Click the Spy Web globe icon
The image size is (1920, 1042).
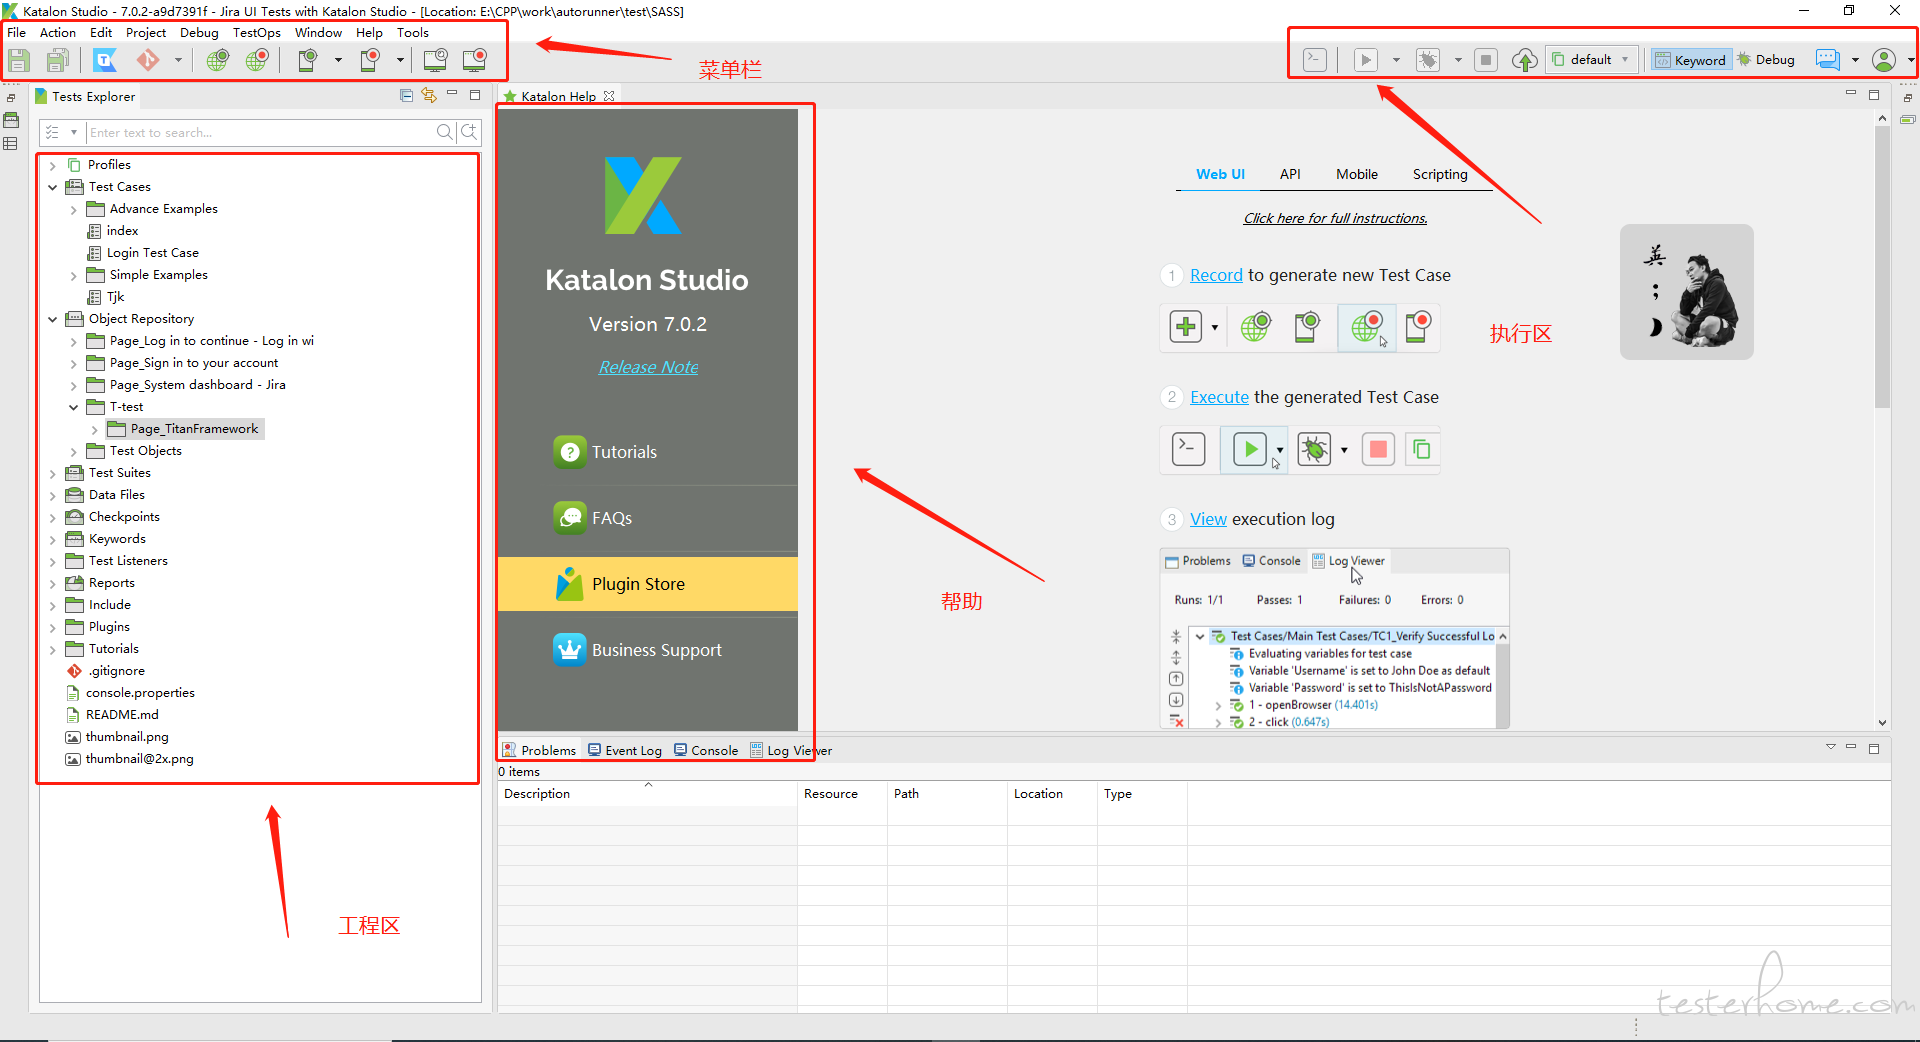pyautogui.click(x=217, y=60)
